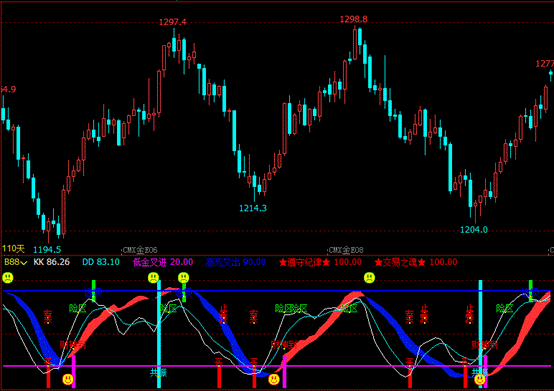554x391 pixels.
Task: Click the 1214.3 trough price label
Action: click(x=253, y=208)
